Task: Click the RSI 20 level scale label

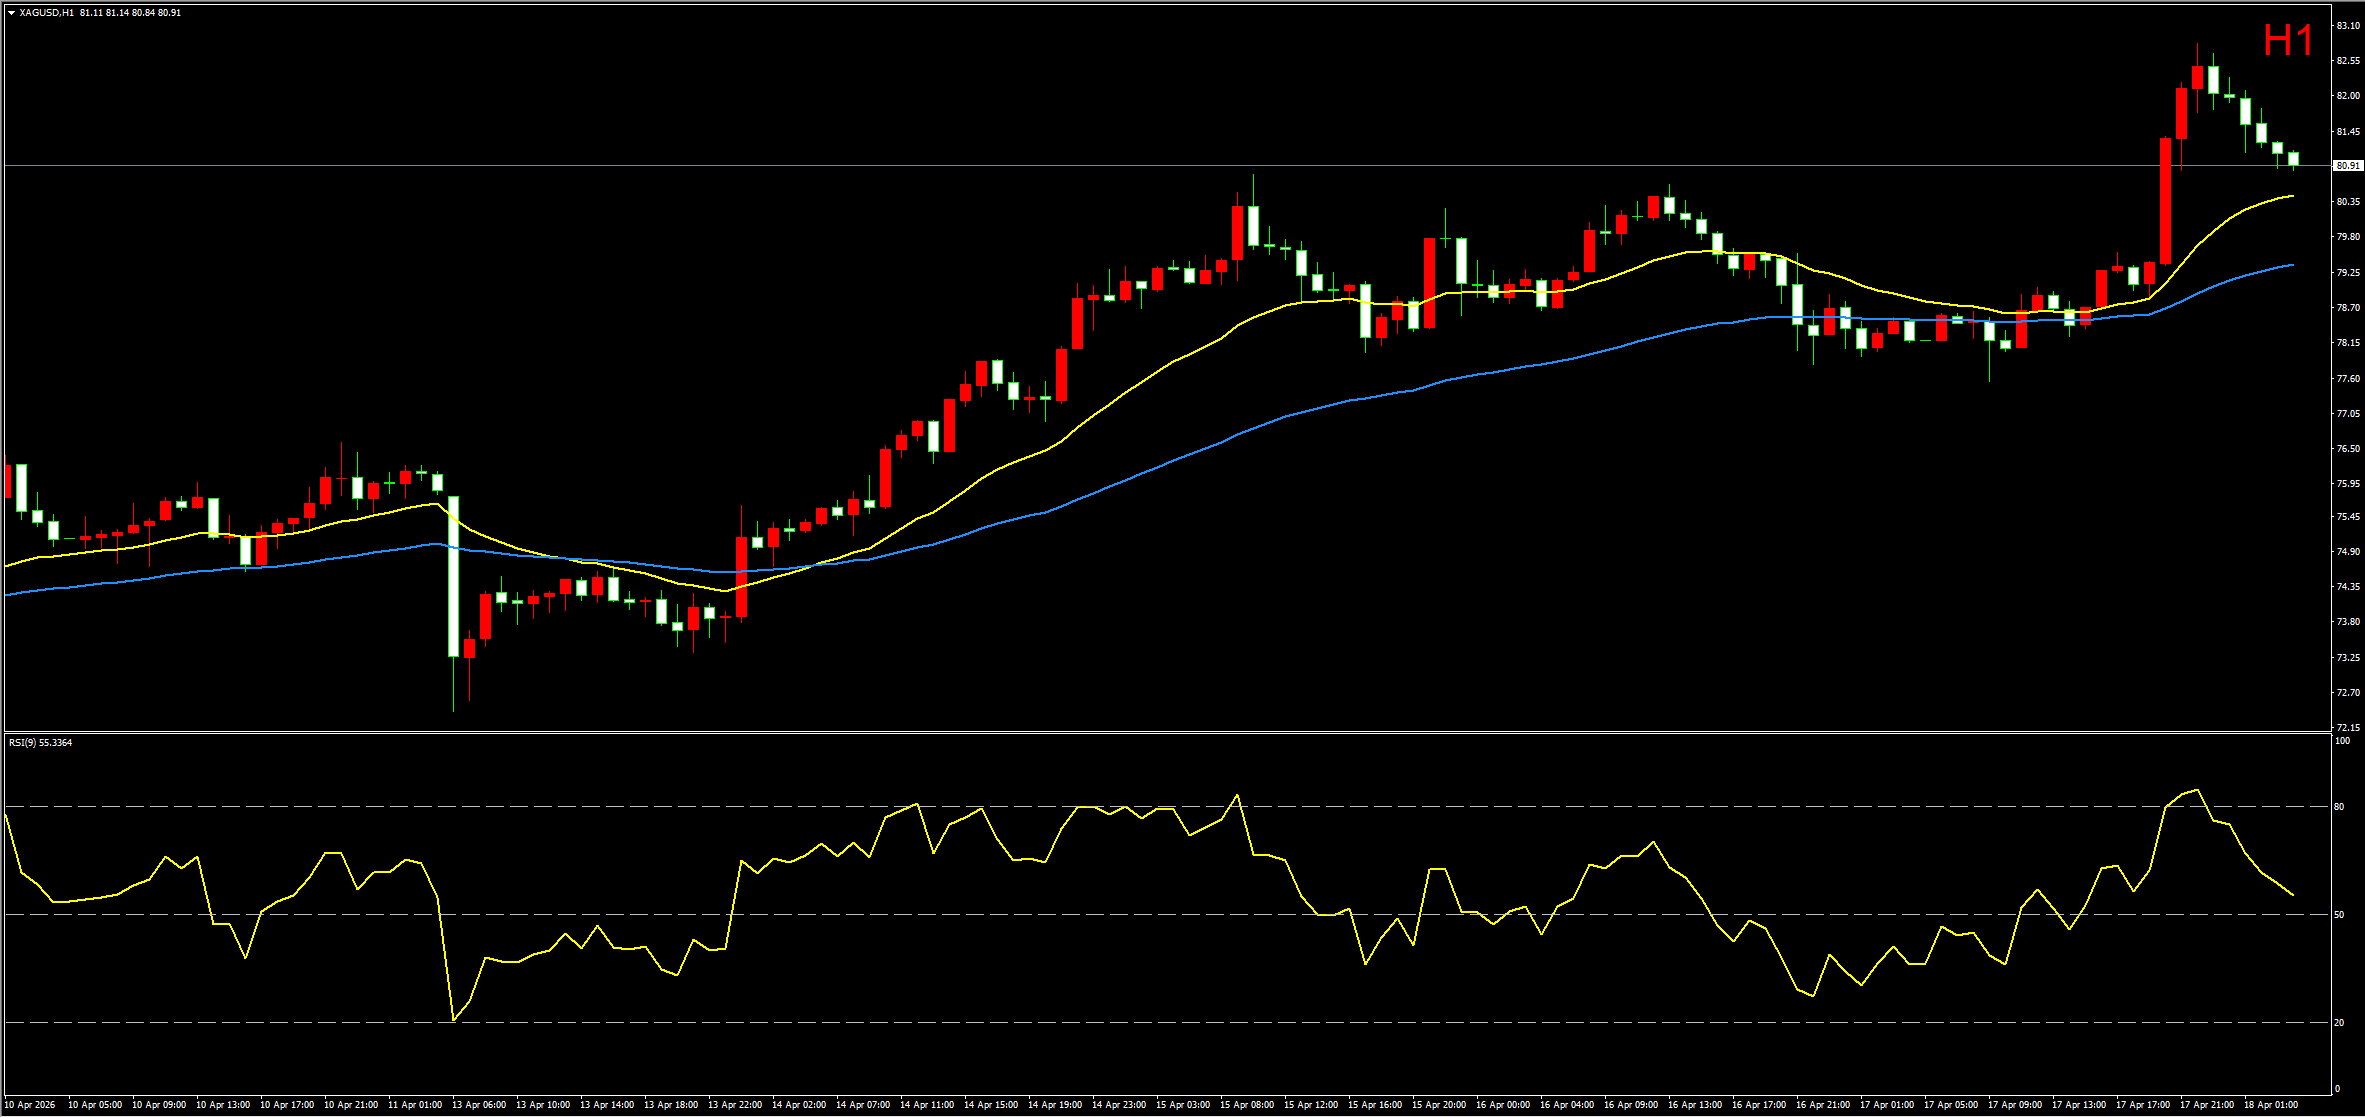Action: 2339,1023
